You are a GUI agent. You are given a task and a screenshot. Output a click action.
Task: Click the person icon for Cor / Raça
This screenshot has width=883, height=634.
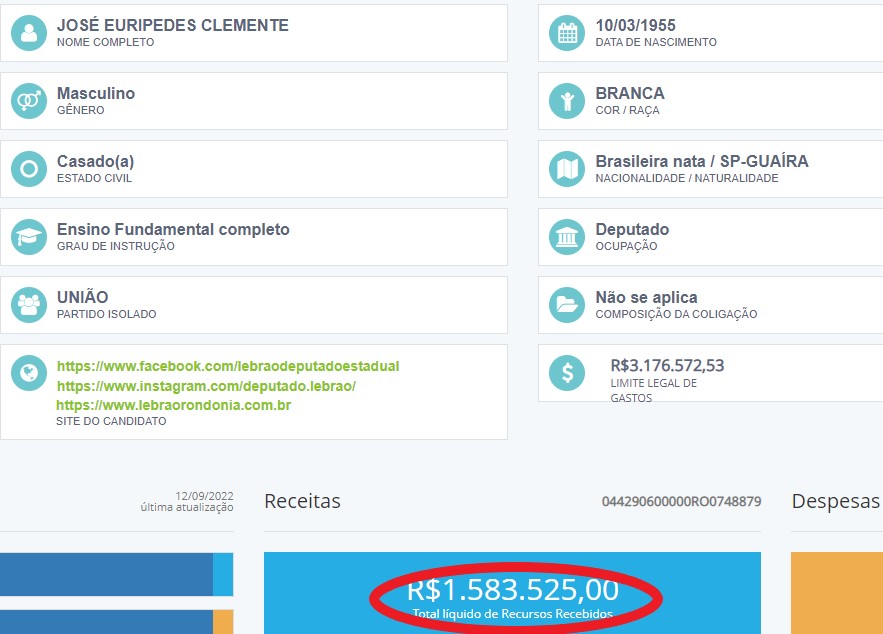coord(567,101)
